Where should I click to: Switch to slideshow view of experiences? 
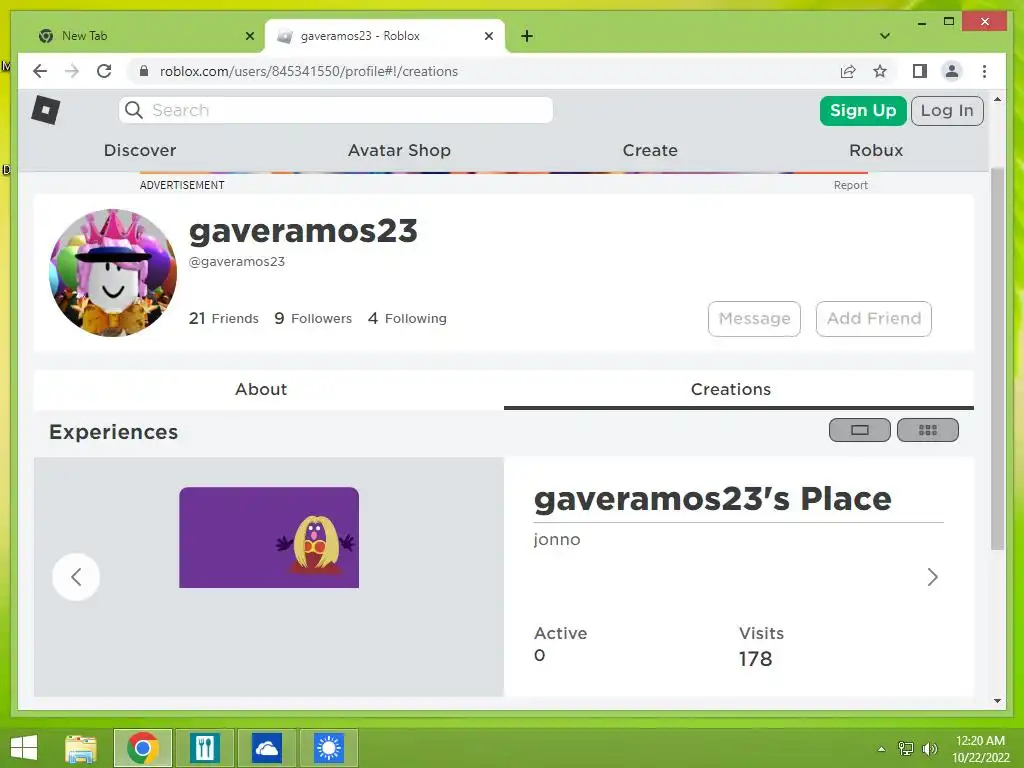tap(859, 430)
